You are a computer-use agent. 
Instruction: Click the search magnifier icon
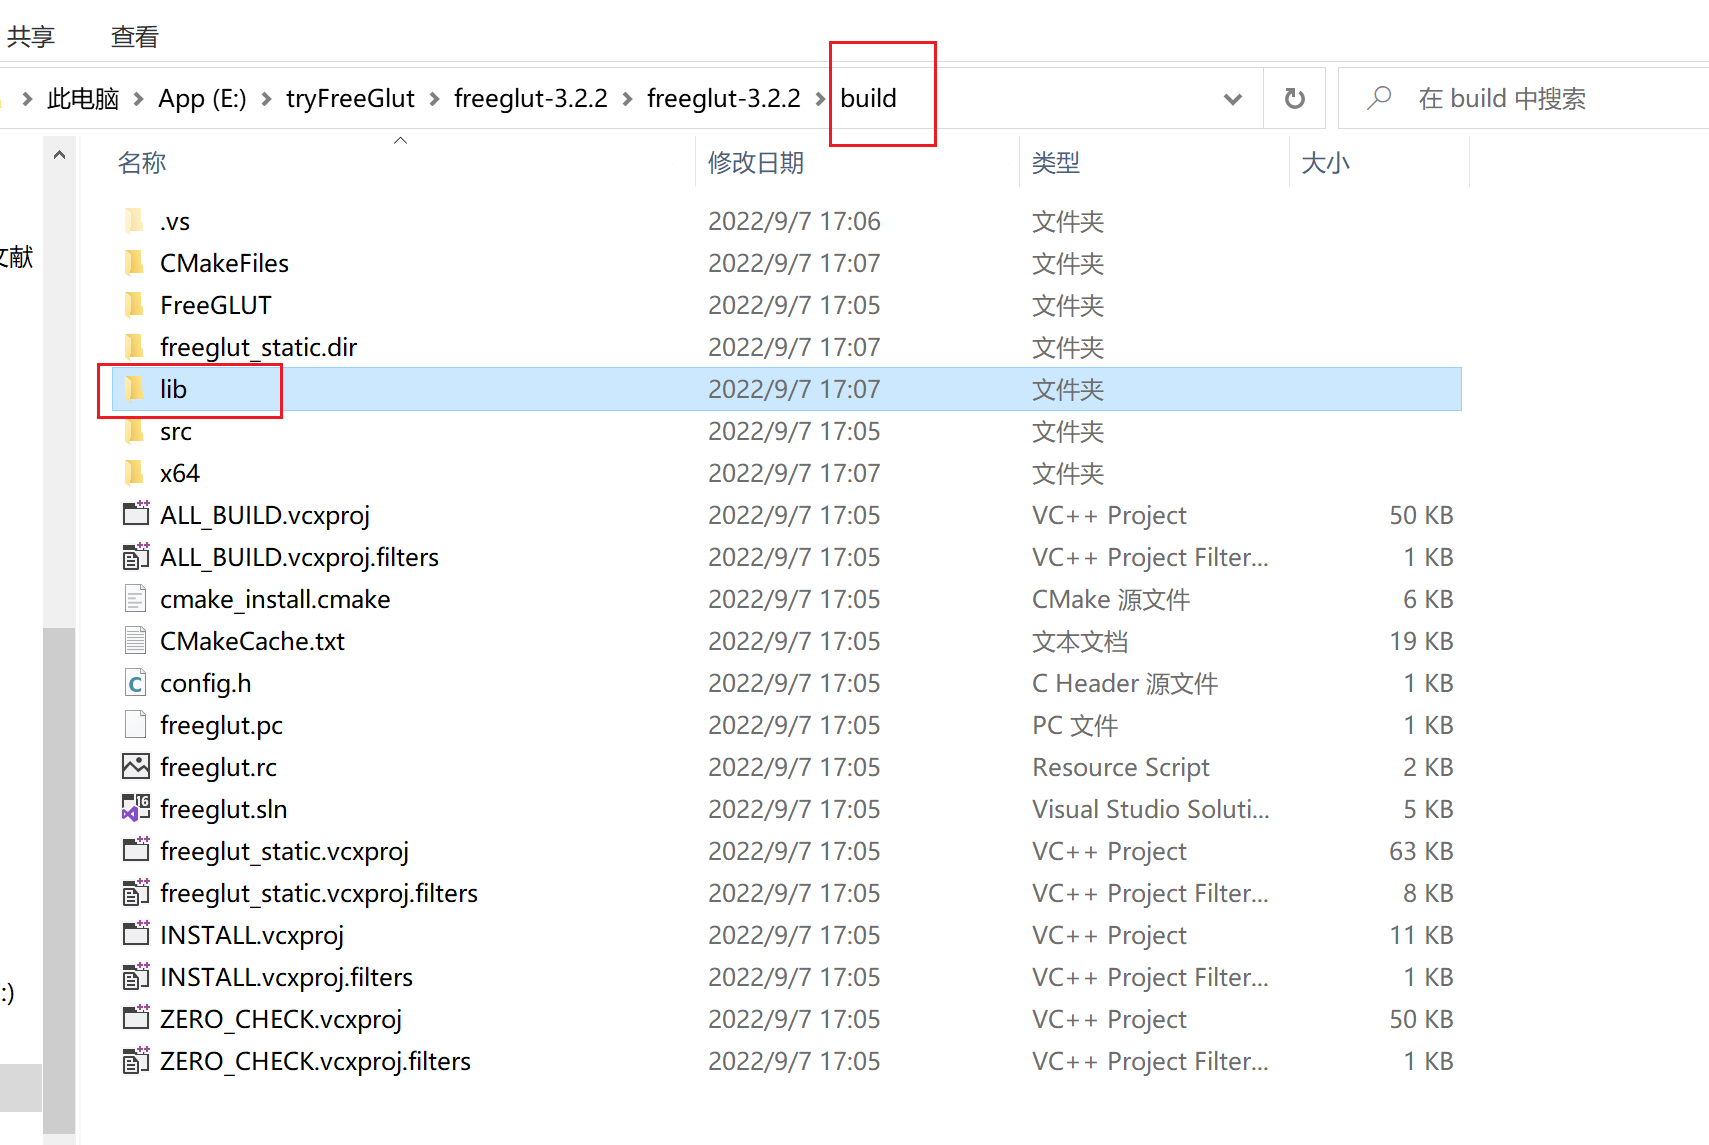pos(1379,98)
